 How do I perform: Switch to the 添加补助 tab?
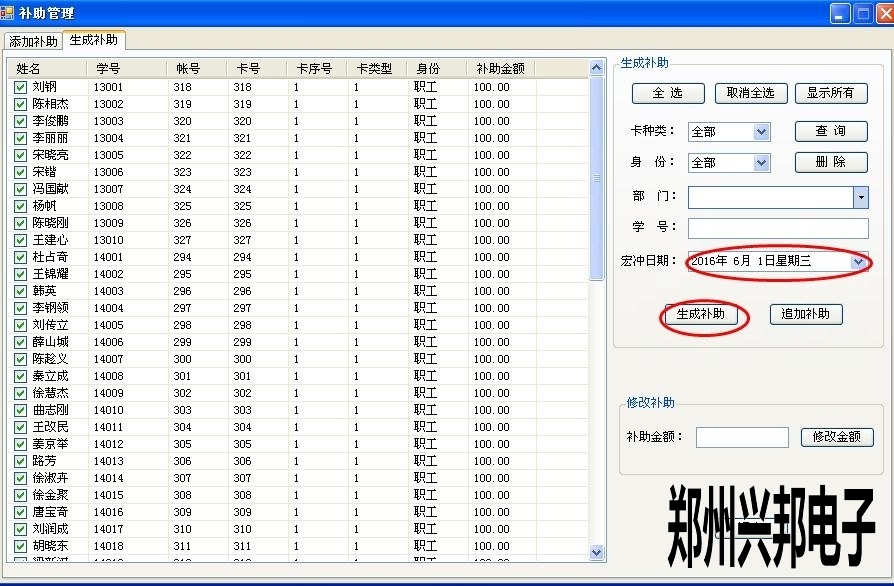[33, 42]
